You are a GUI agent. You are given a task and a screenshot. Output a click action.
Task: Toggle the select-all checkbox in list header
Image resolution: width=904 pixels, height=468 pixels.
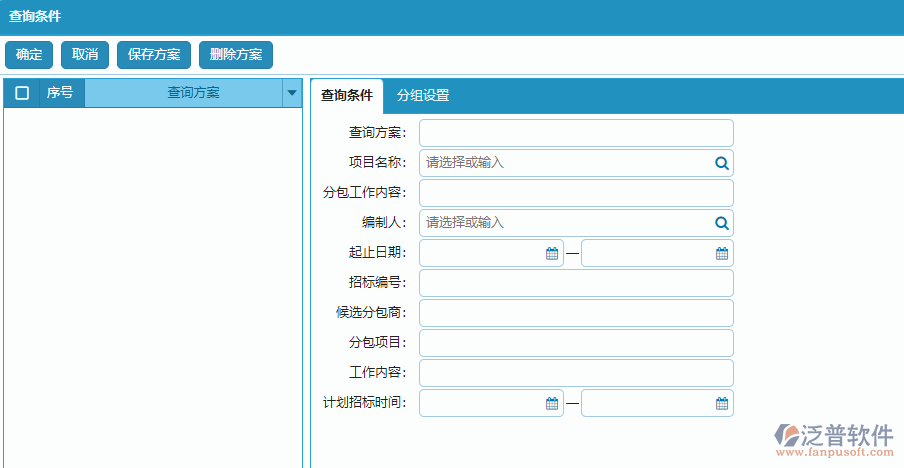tap(22, 93)
